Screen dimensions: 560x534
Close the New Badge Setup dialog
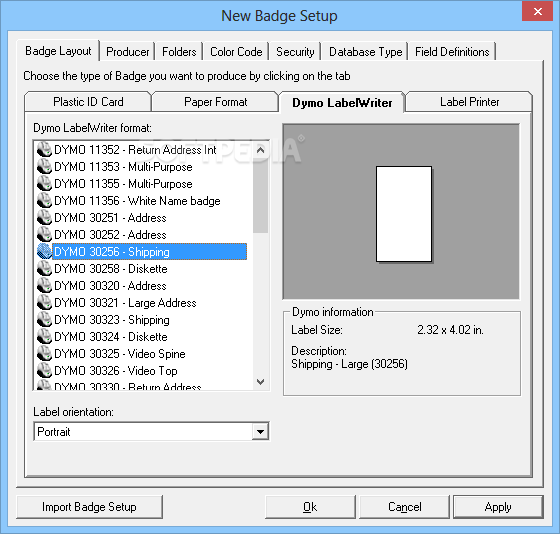click(538, 11)
